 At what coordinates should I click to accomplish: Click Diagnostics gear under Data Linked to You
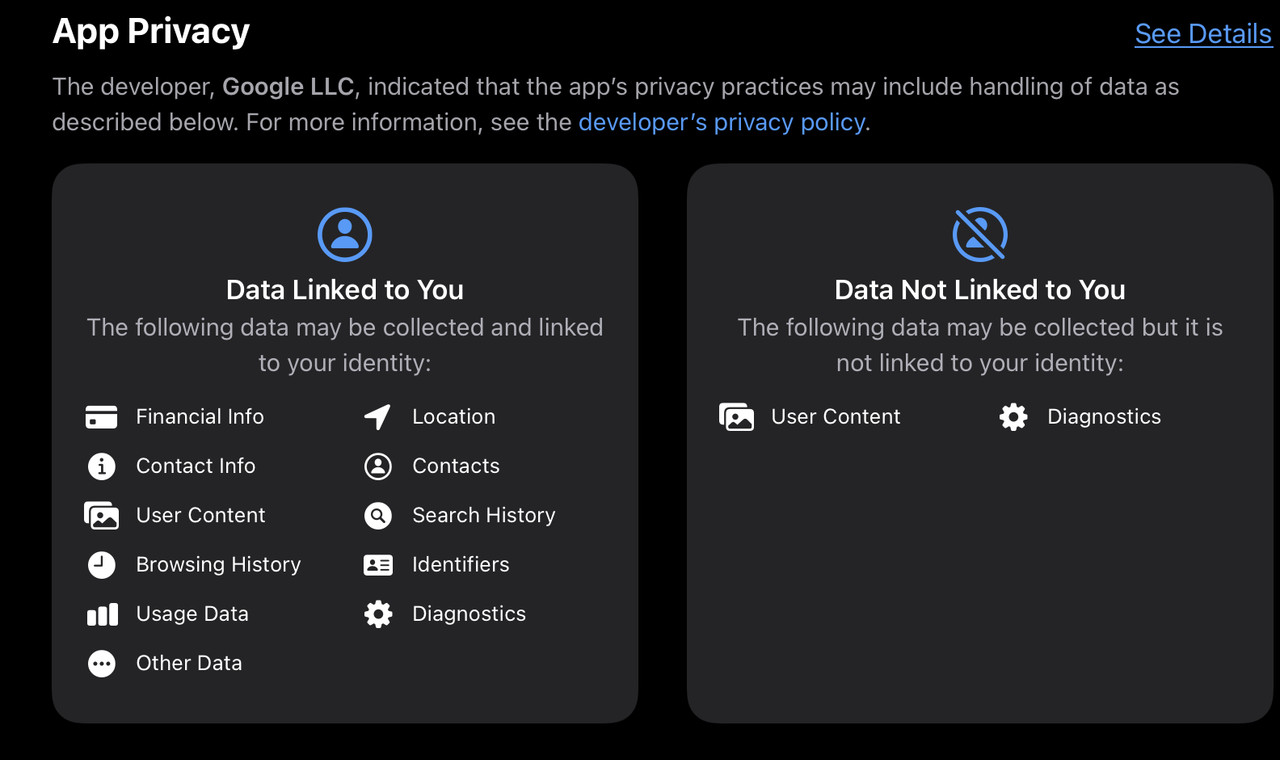click(x=378, y=614)
